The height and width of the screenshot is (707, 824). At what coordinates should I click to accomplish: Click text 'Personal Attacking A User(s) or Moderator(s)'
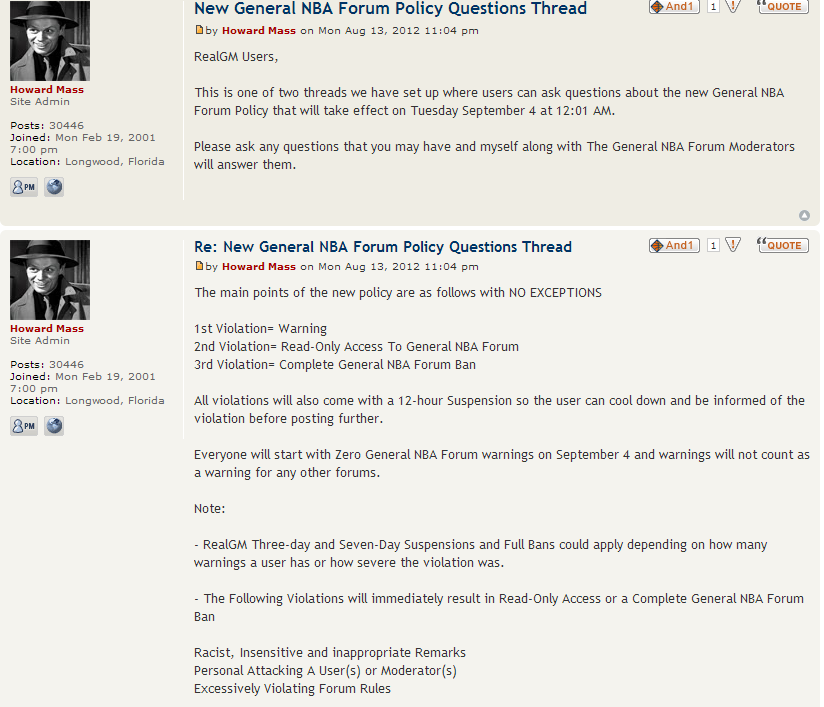[325, 671]
